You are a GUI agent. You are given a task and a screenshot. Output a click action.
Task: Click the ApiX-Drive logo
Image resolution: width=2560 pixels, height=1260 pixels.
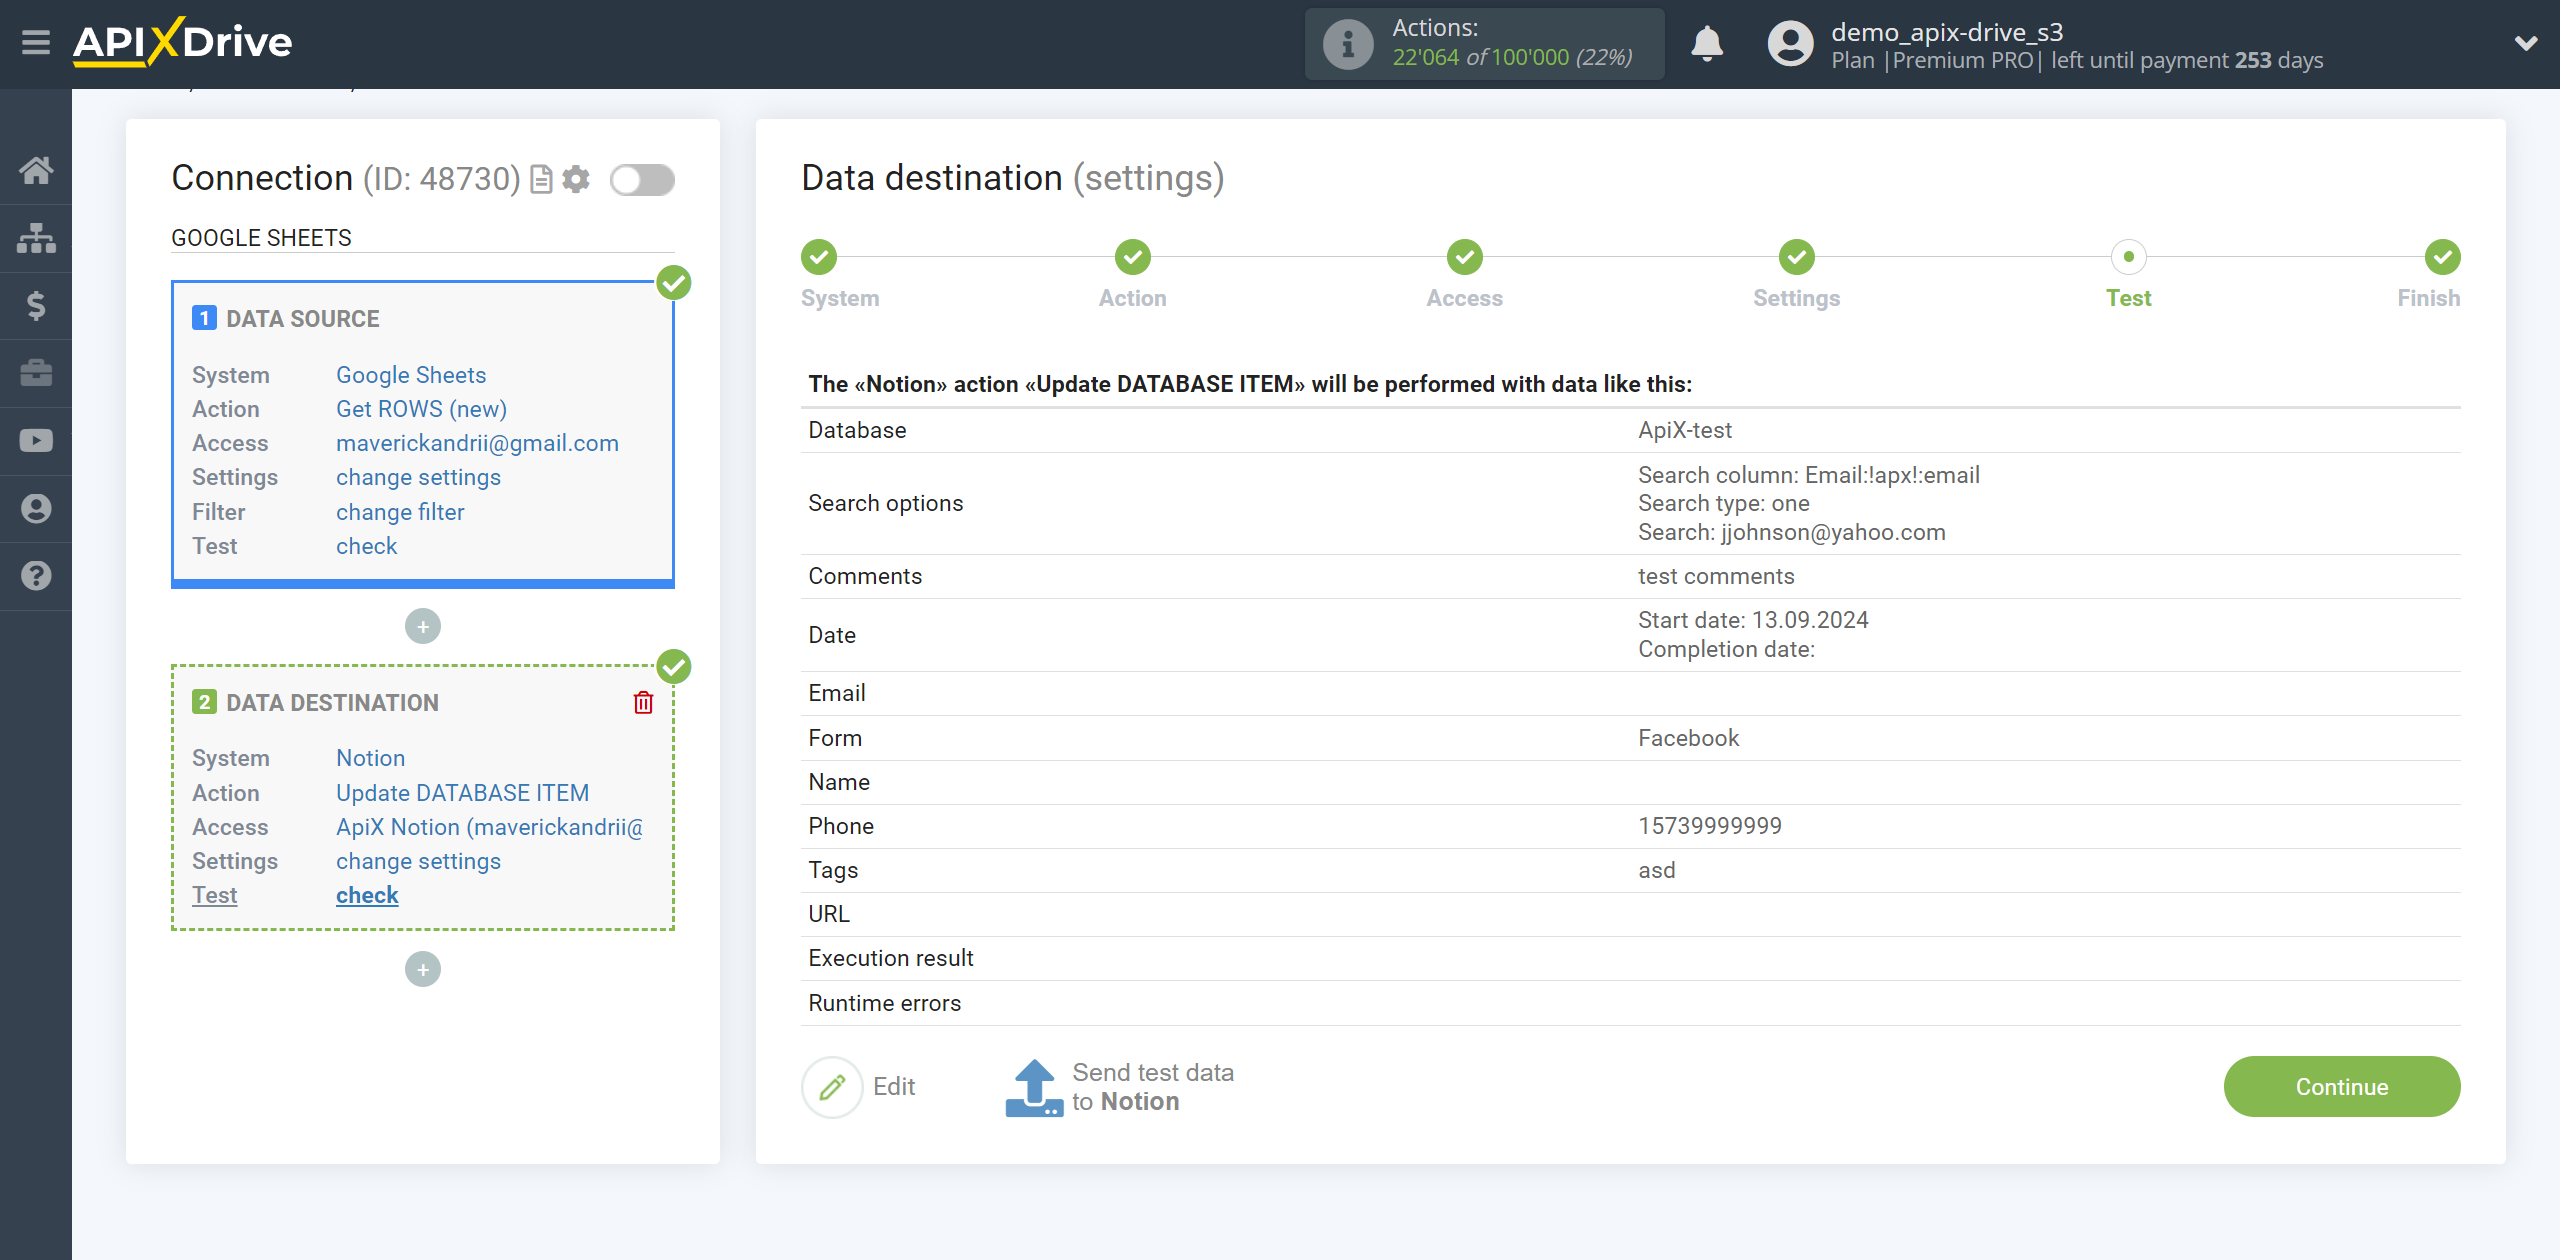point(183,42)
